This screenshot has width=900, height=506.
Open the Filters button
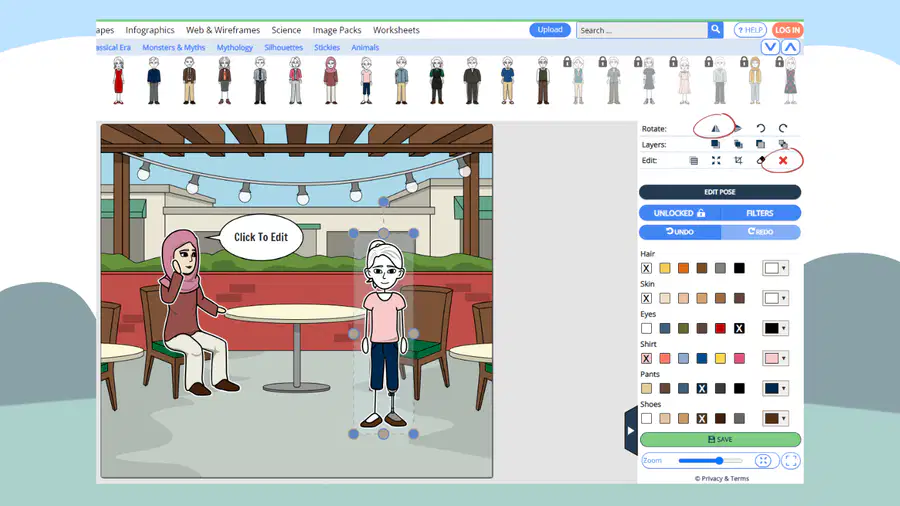click(x=760, y=213)
